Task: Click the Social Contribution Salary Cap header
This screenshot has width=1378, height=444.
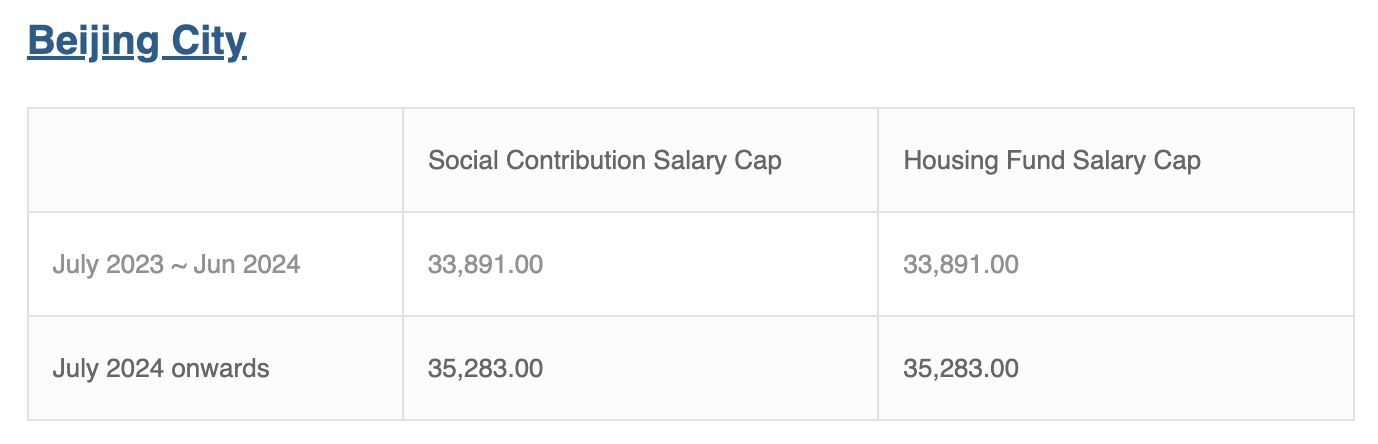Action: point(604,160)
